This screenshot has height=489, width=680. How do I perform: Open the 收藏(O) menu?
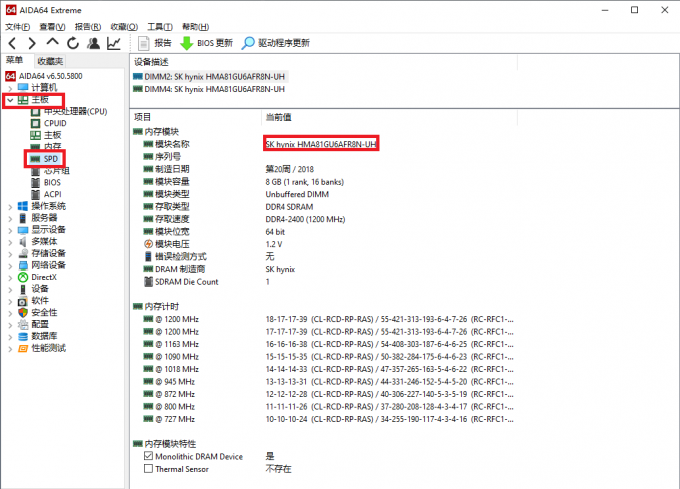click(x=124, y=27)
